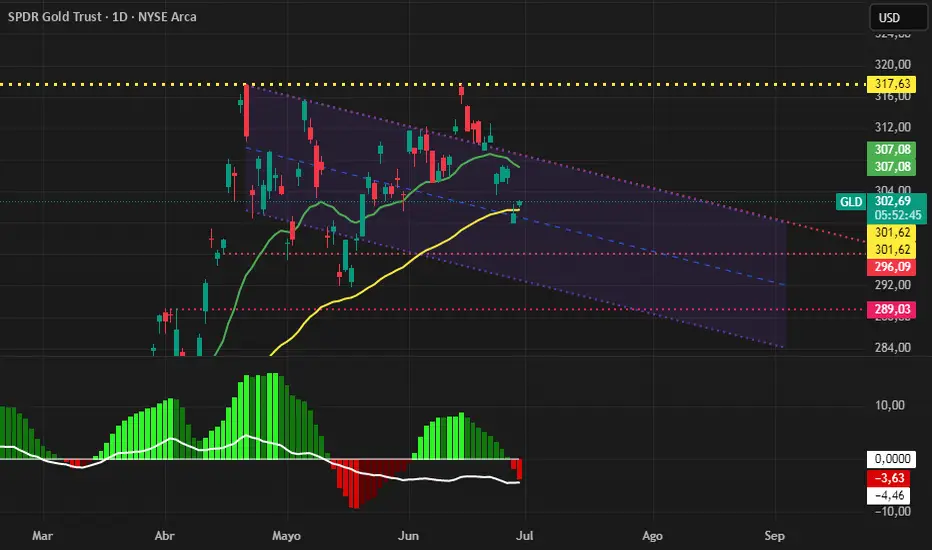The width and height of the screenshot is (932, 550).
Task: Click the red -3,63 indicator value
Action: tap(888, 478)
